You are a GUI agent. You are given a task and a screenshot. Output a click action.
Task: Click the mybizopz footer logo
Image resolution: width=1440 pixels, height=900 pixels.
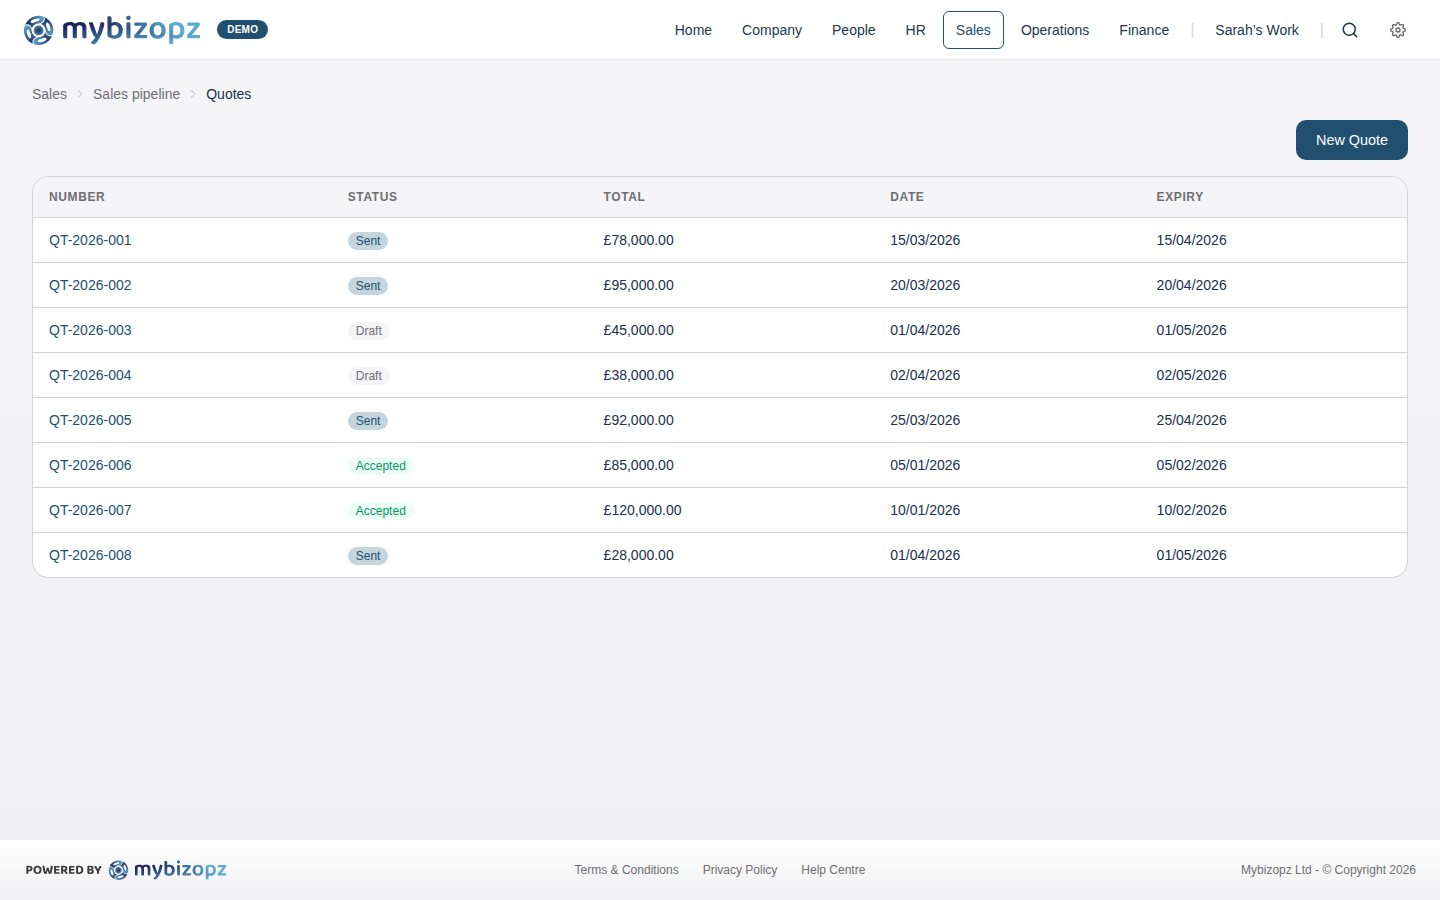click(168, 870)
